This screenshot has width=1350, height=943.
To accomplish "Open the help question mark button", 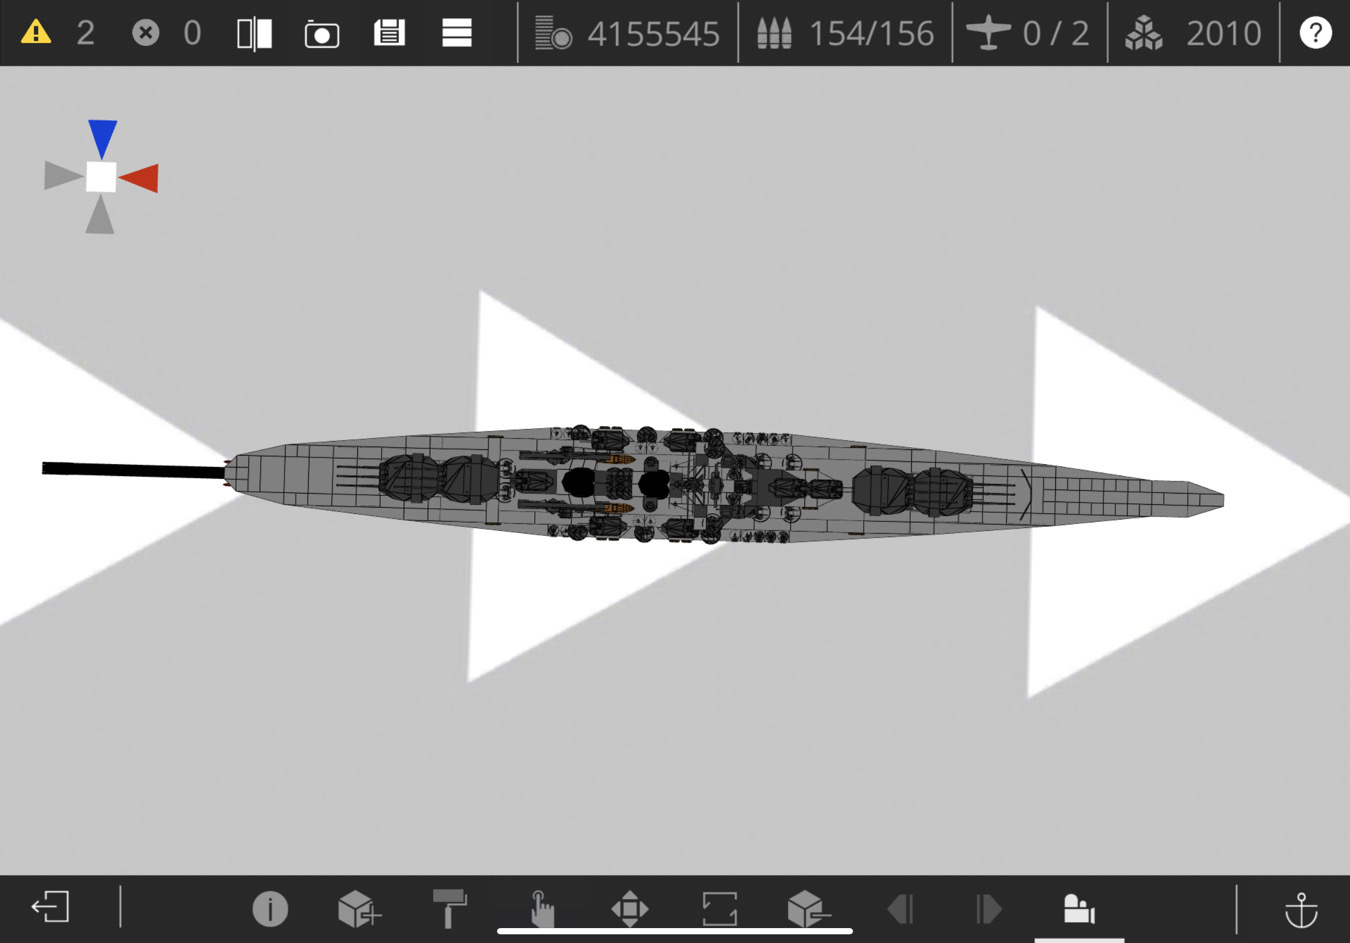I will tap(1315, 33).
